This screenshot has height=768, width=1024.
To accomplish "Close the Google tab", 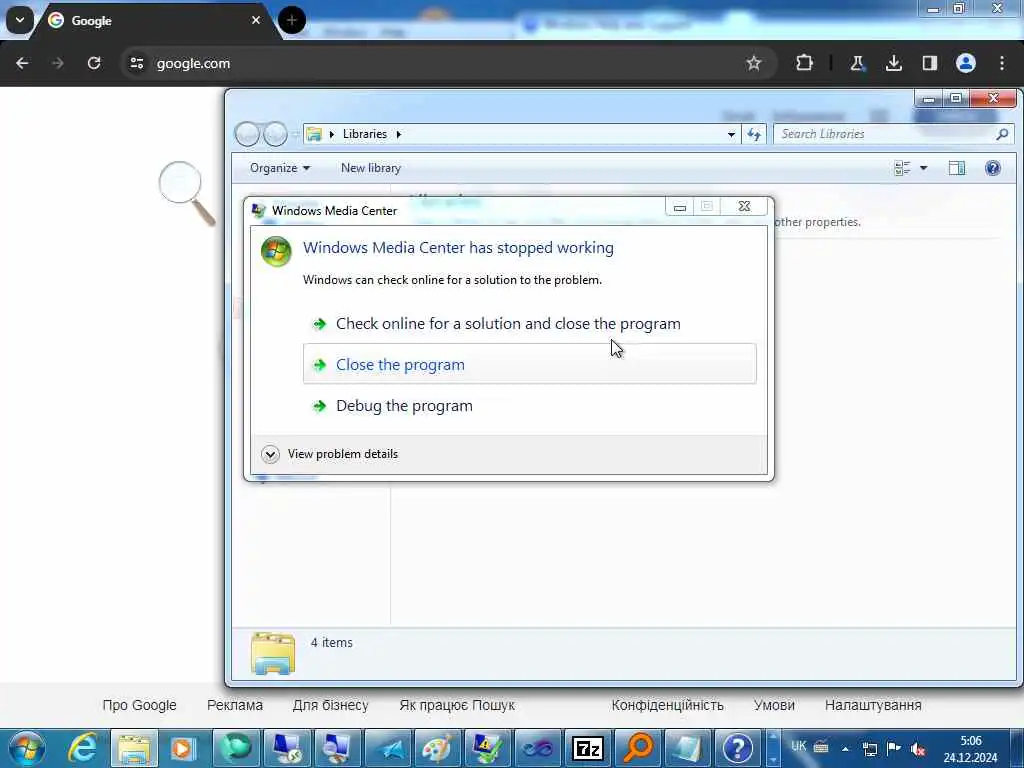I will pos(256,20).
